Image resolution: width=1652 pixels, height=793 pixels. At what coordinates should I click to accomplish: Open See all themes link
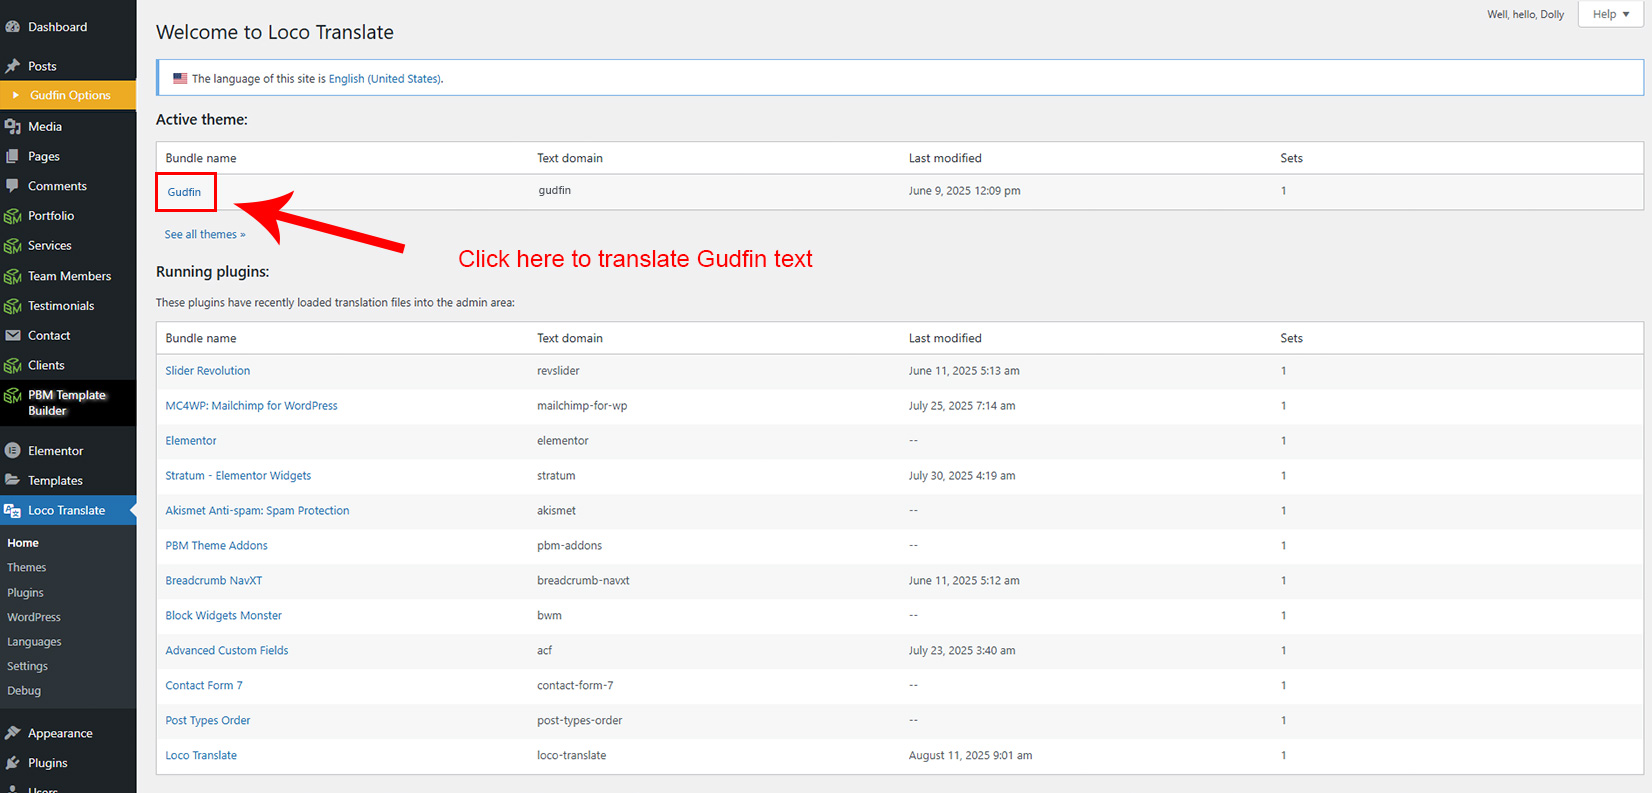[x=204, y=235]
